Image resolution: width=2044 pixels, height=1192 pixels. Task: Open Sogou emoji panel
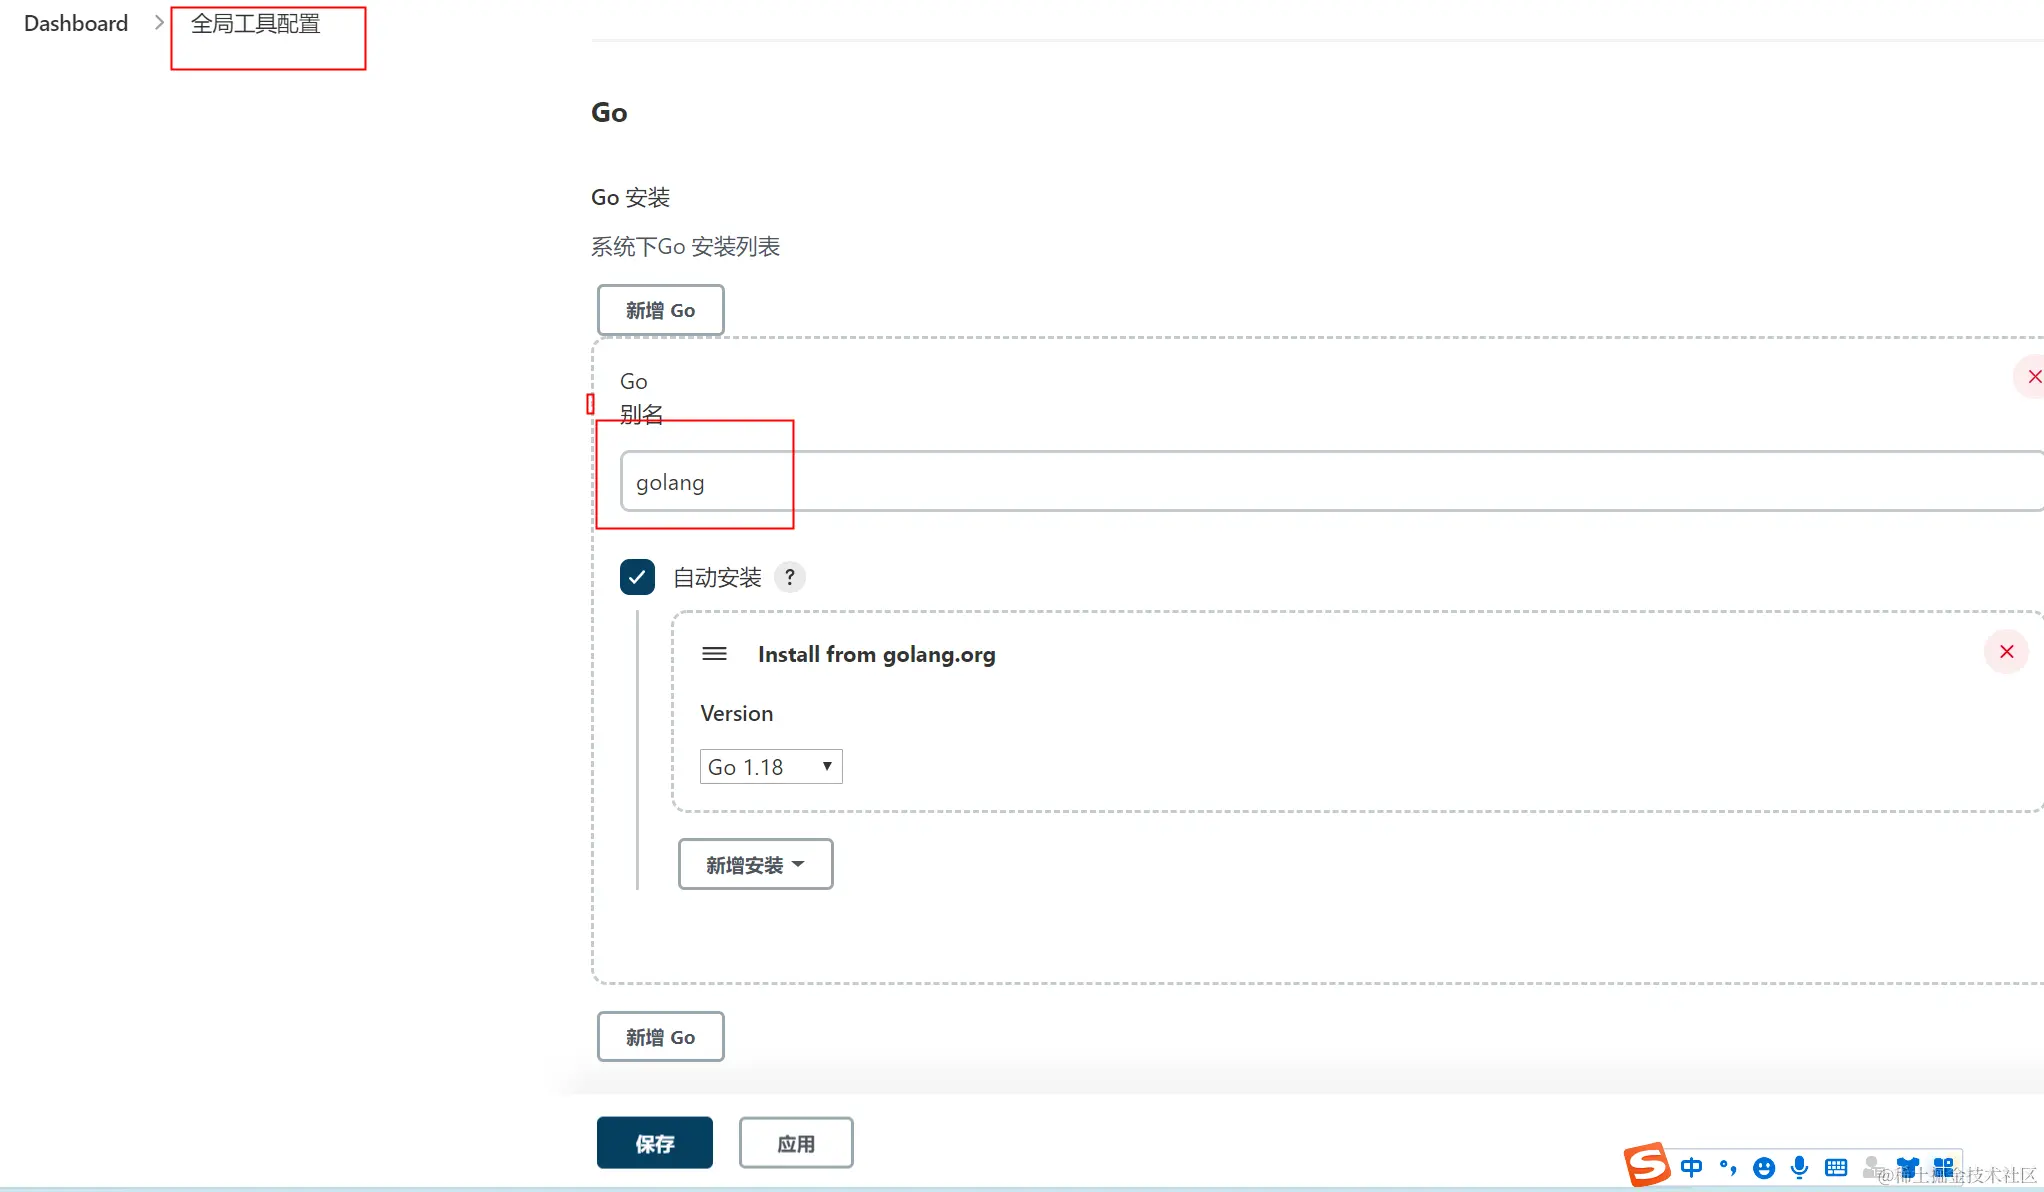tap(1764, 1167)
